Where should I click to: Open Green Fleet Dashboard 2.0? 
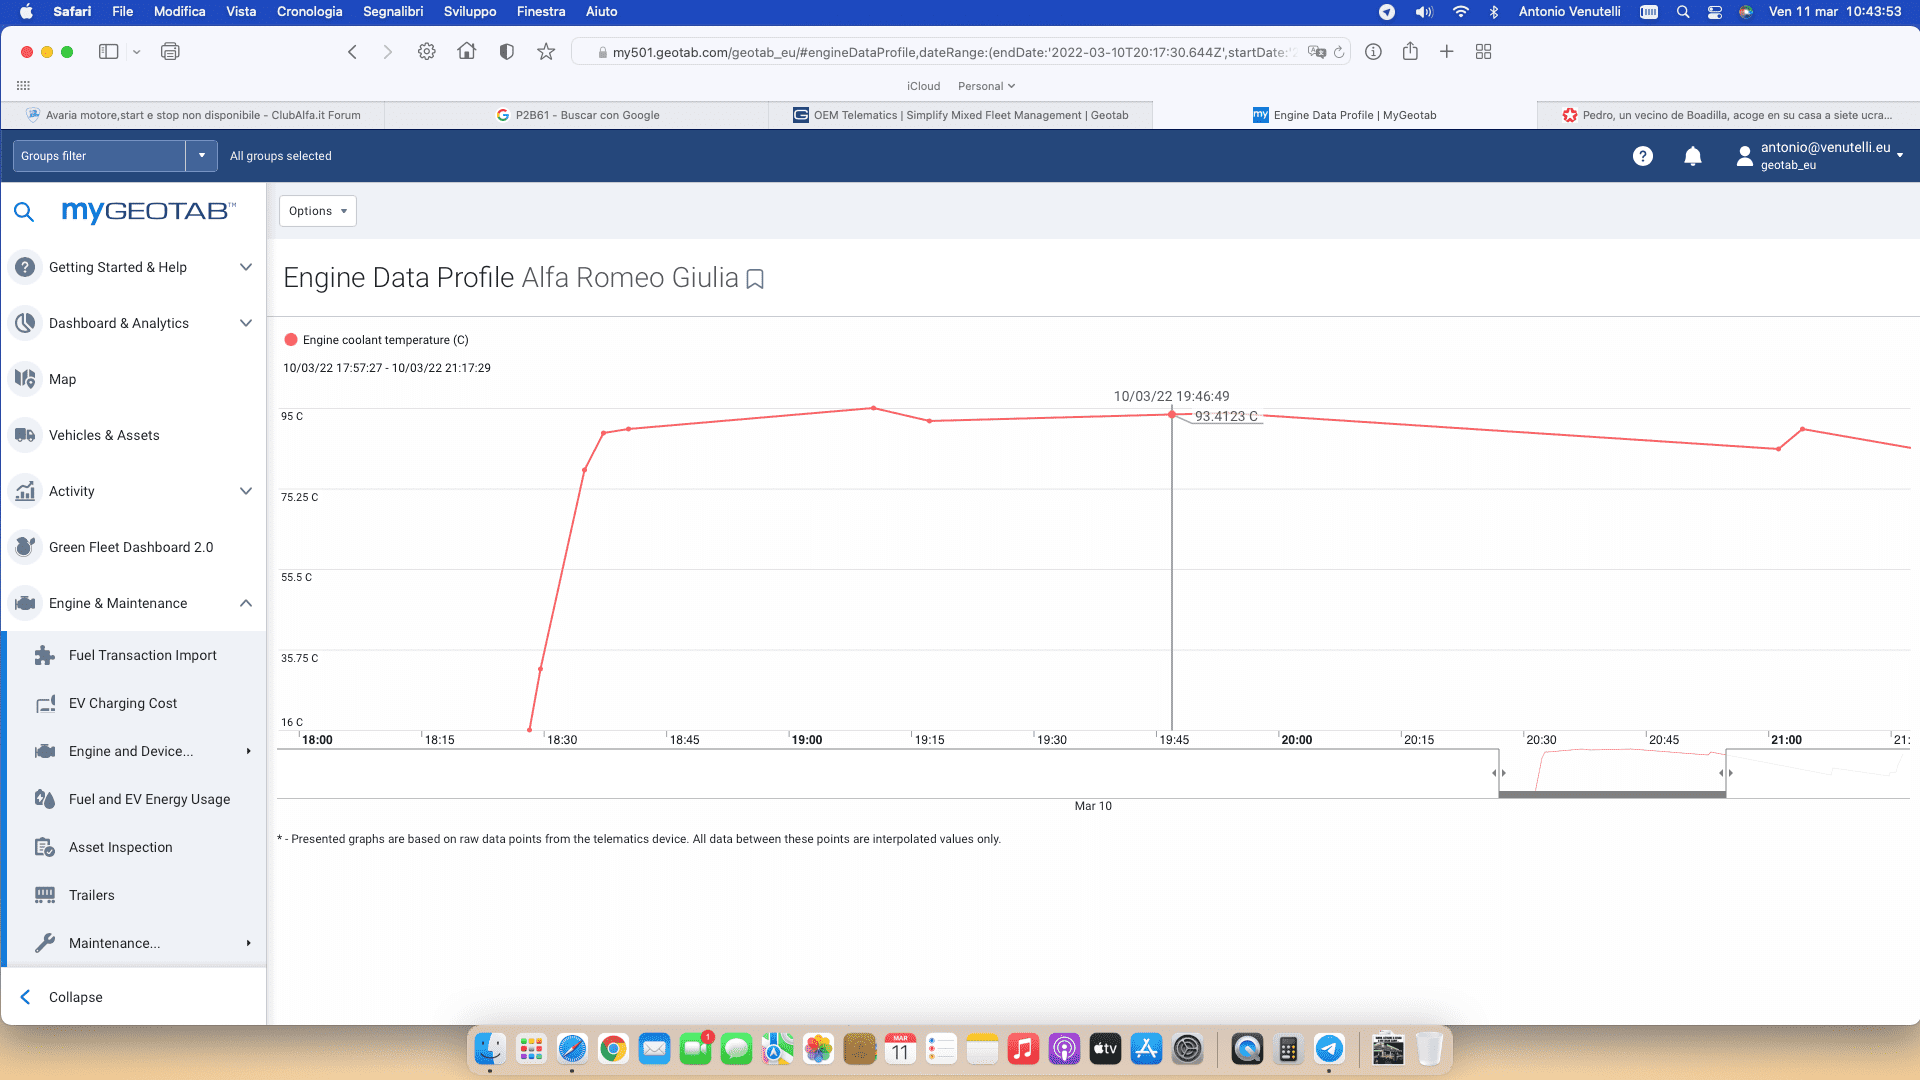pyautogui.click(x=131, y=547)
